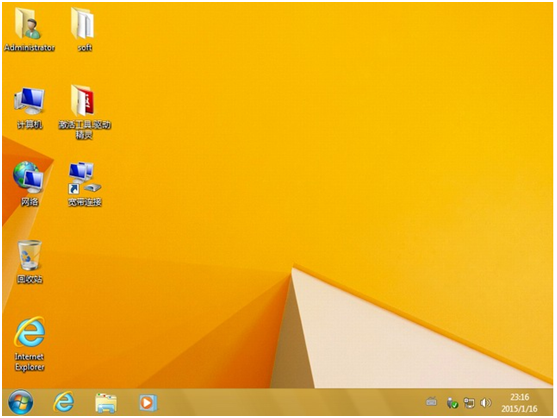
Task: Click empty area of the taskbar
Action: [x=284, y=402]
